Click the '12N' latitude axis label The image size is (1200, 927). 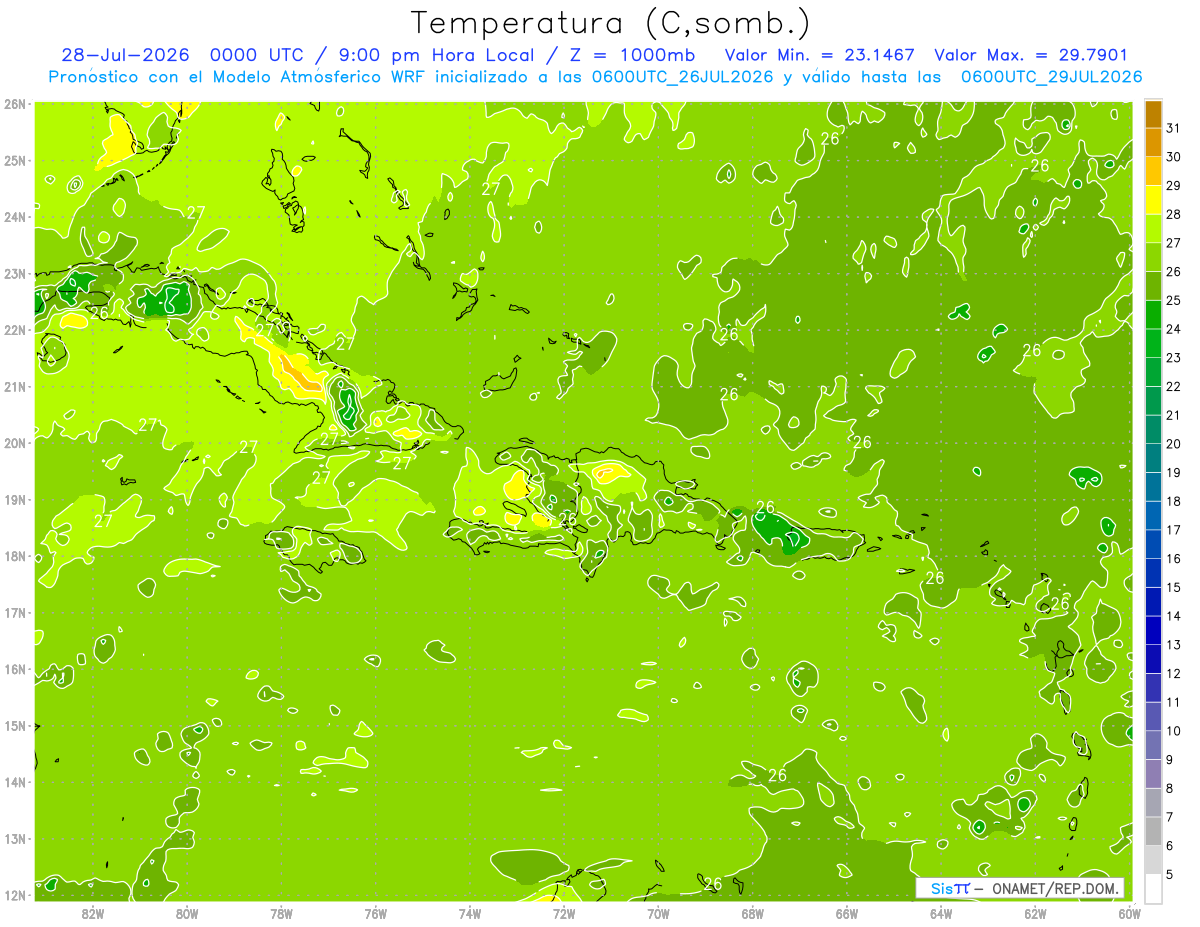(x=15, y=895)
